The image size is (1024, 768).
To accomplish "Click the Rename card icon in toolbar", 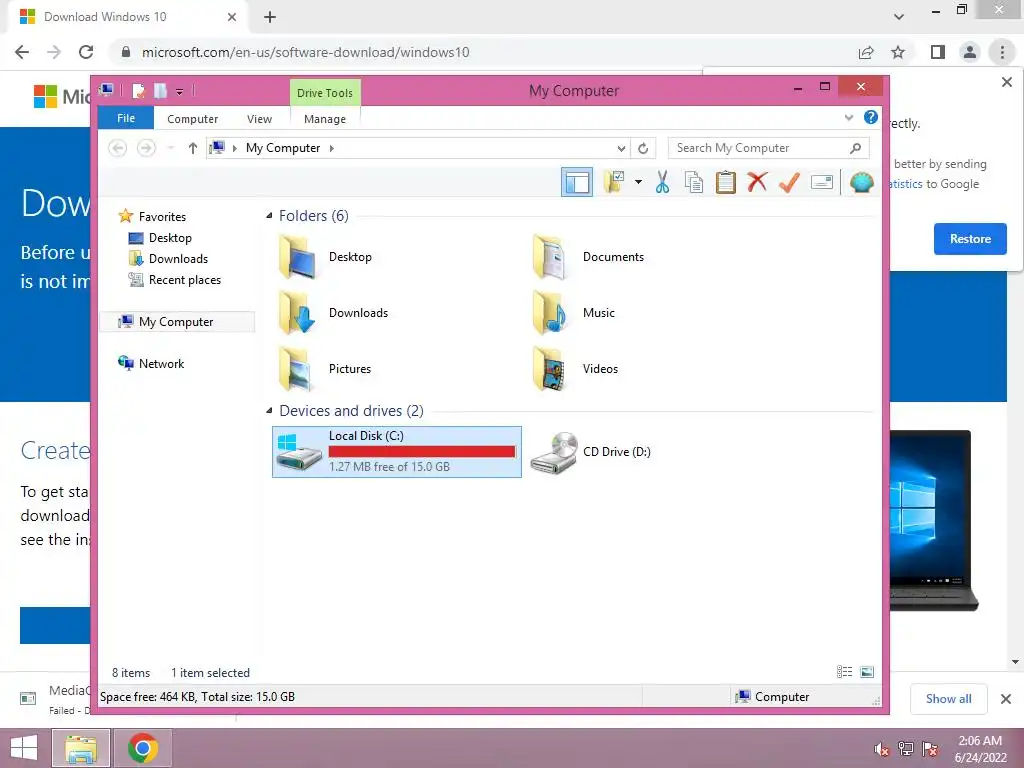I will [822, 182].
